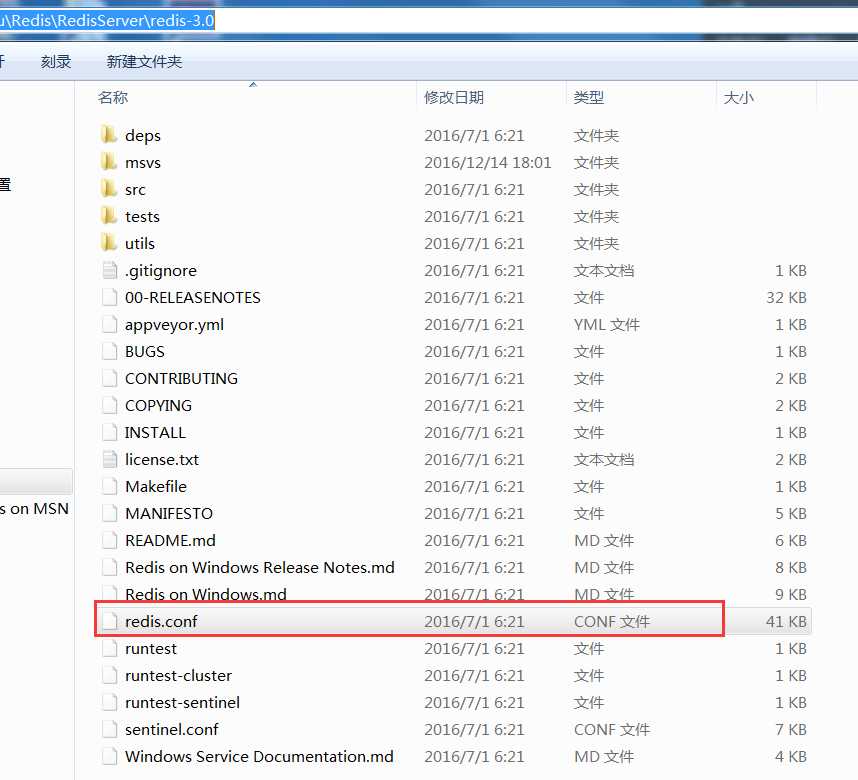
Task: Click the runtest file icon
Action: click(x=109, y=648)
